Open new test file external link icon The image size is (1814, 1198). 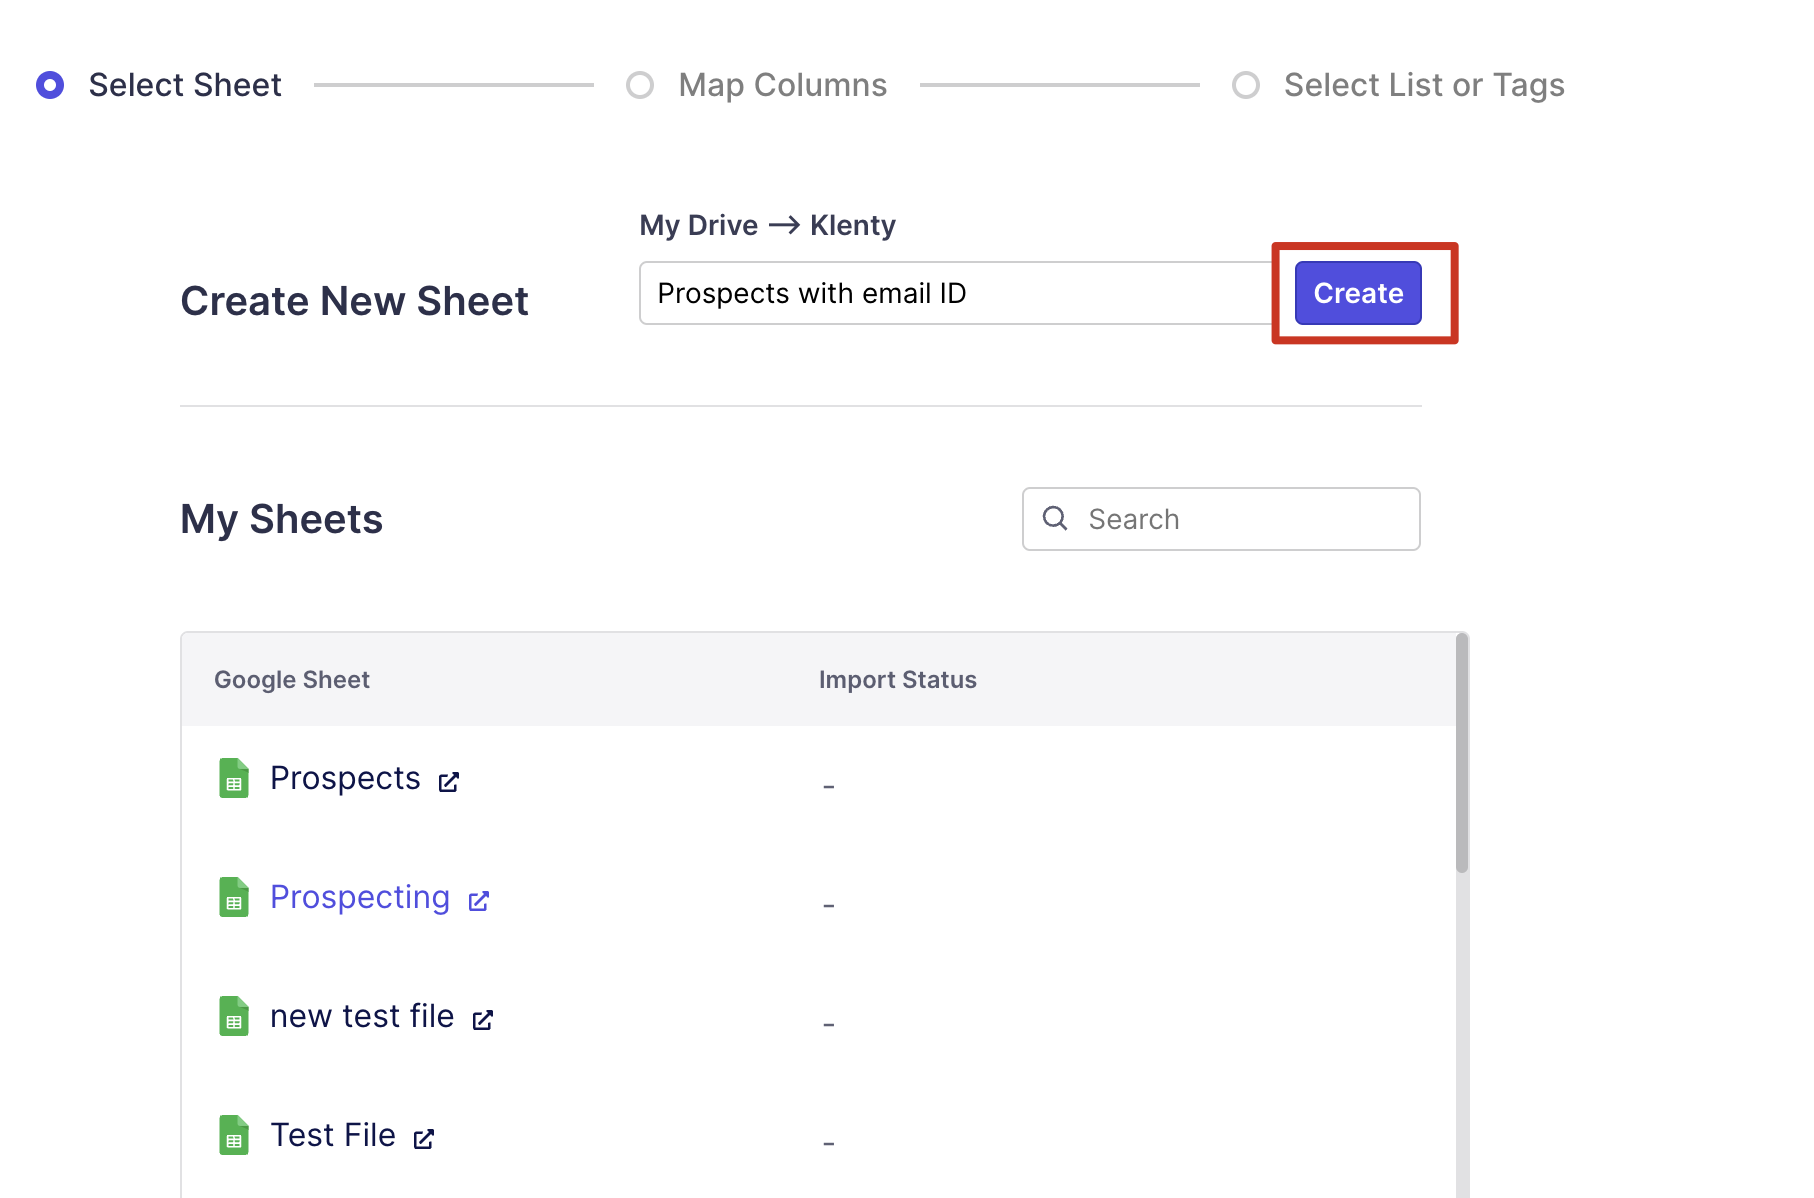pyautogui.click(x=483, y=1020)
